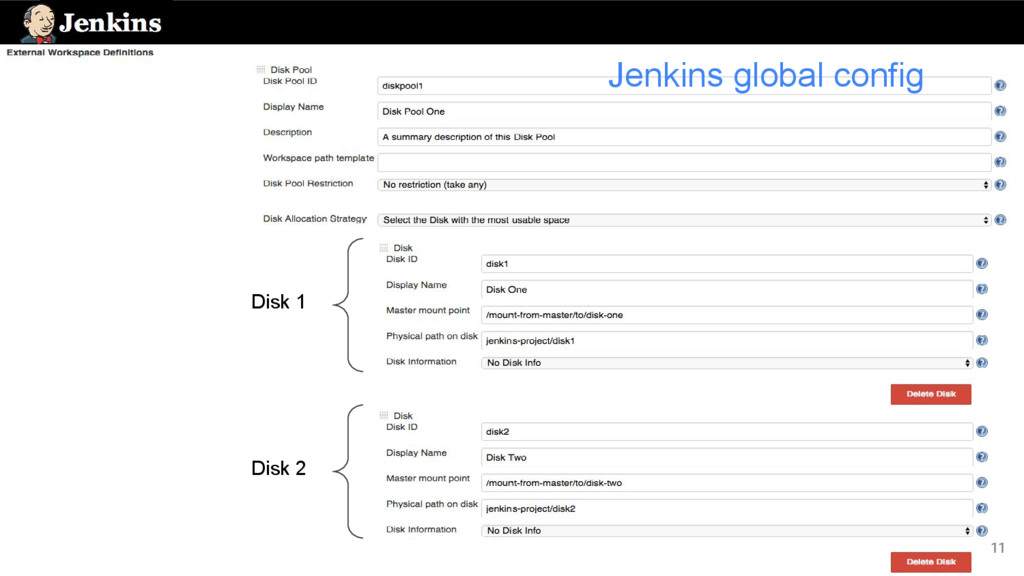The width and height of the screenshot is (1024, 576).
Task: Click the Jenkins title text link
Action: [110, 24]
